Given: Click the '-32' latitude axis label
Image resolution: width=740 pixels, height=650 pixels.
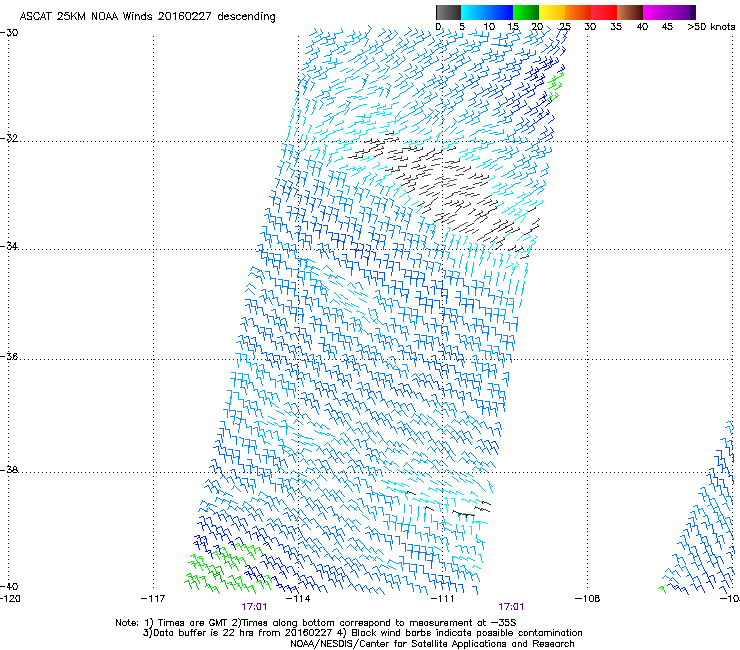Looking at the screenshot, I should [9, 138].
